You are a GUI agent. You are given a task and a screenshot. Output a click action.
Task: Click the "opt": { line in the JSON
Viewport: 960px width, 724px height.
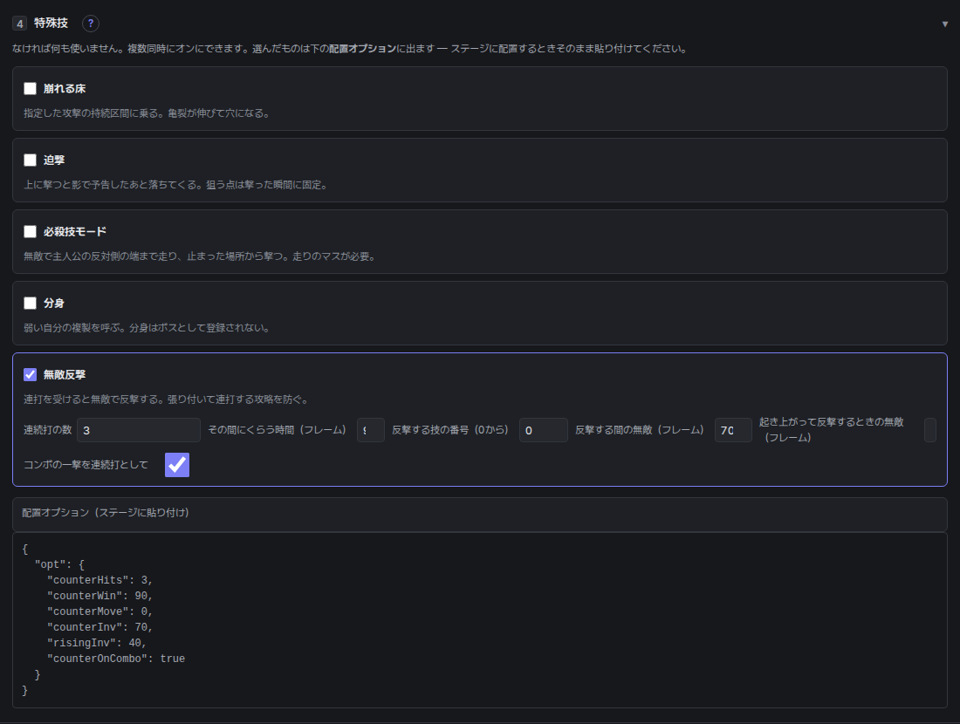click(59, 565)
